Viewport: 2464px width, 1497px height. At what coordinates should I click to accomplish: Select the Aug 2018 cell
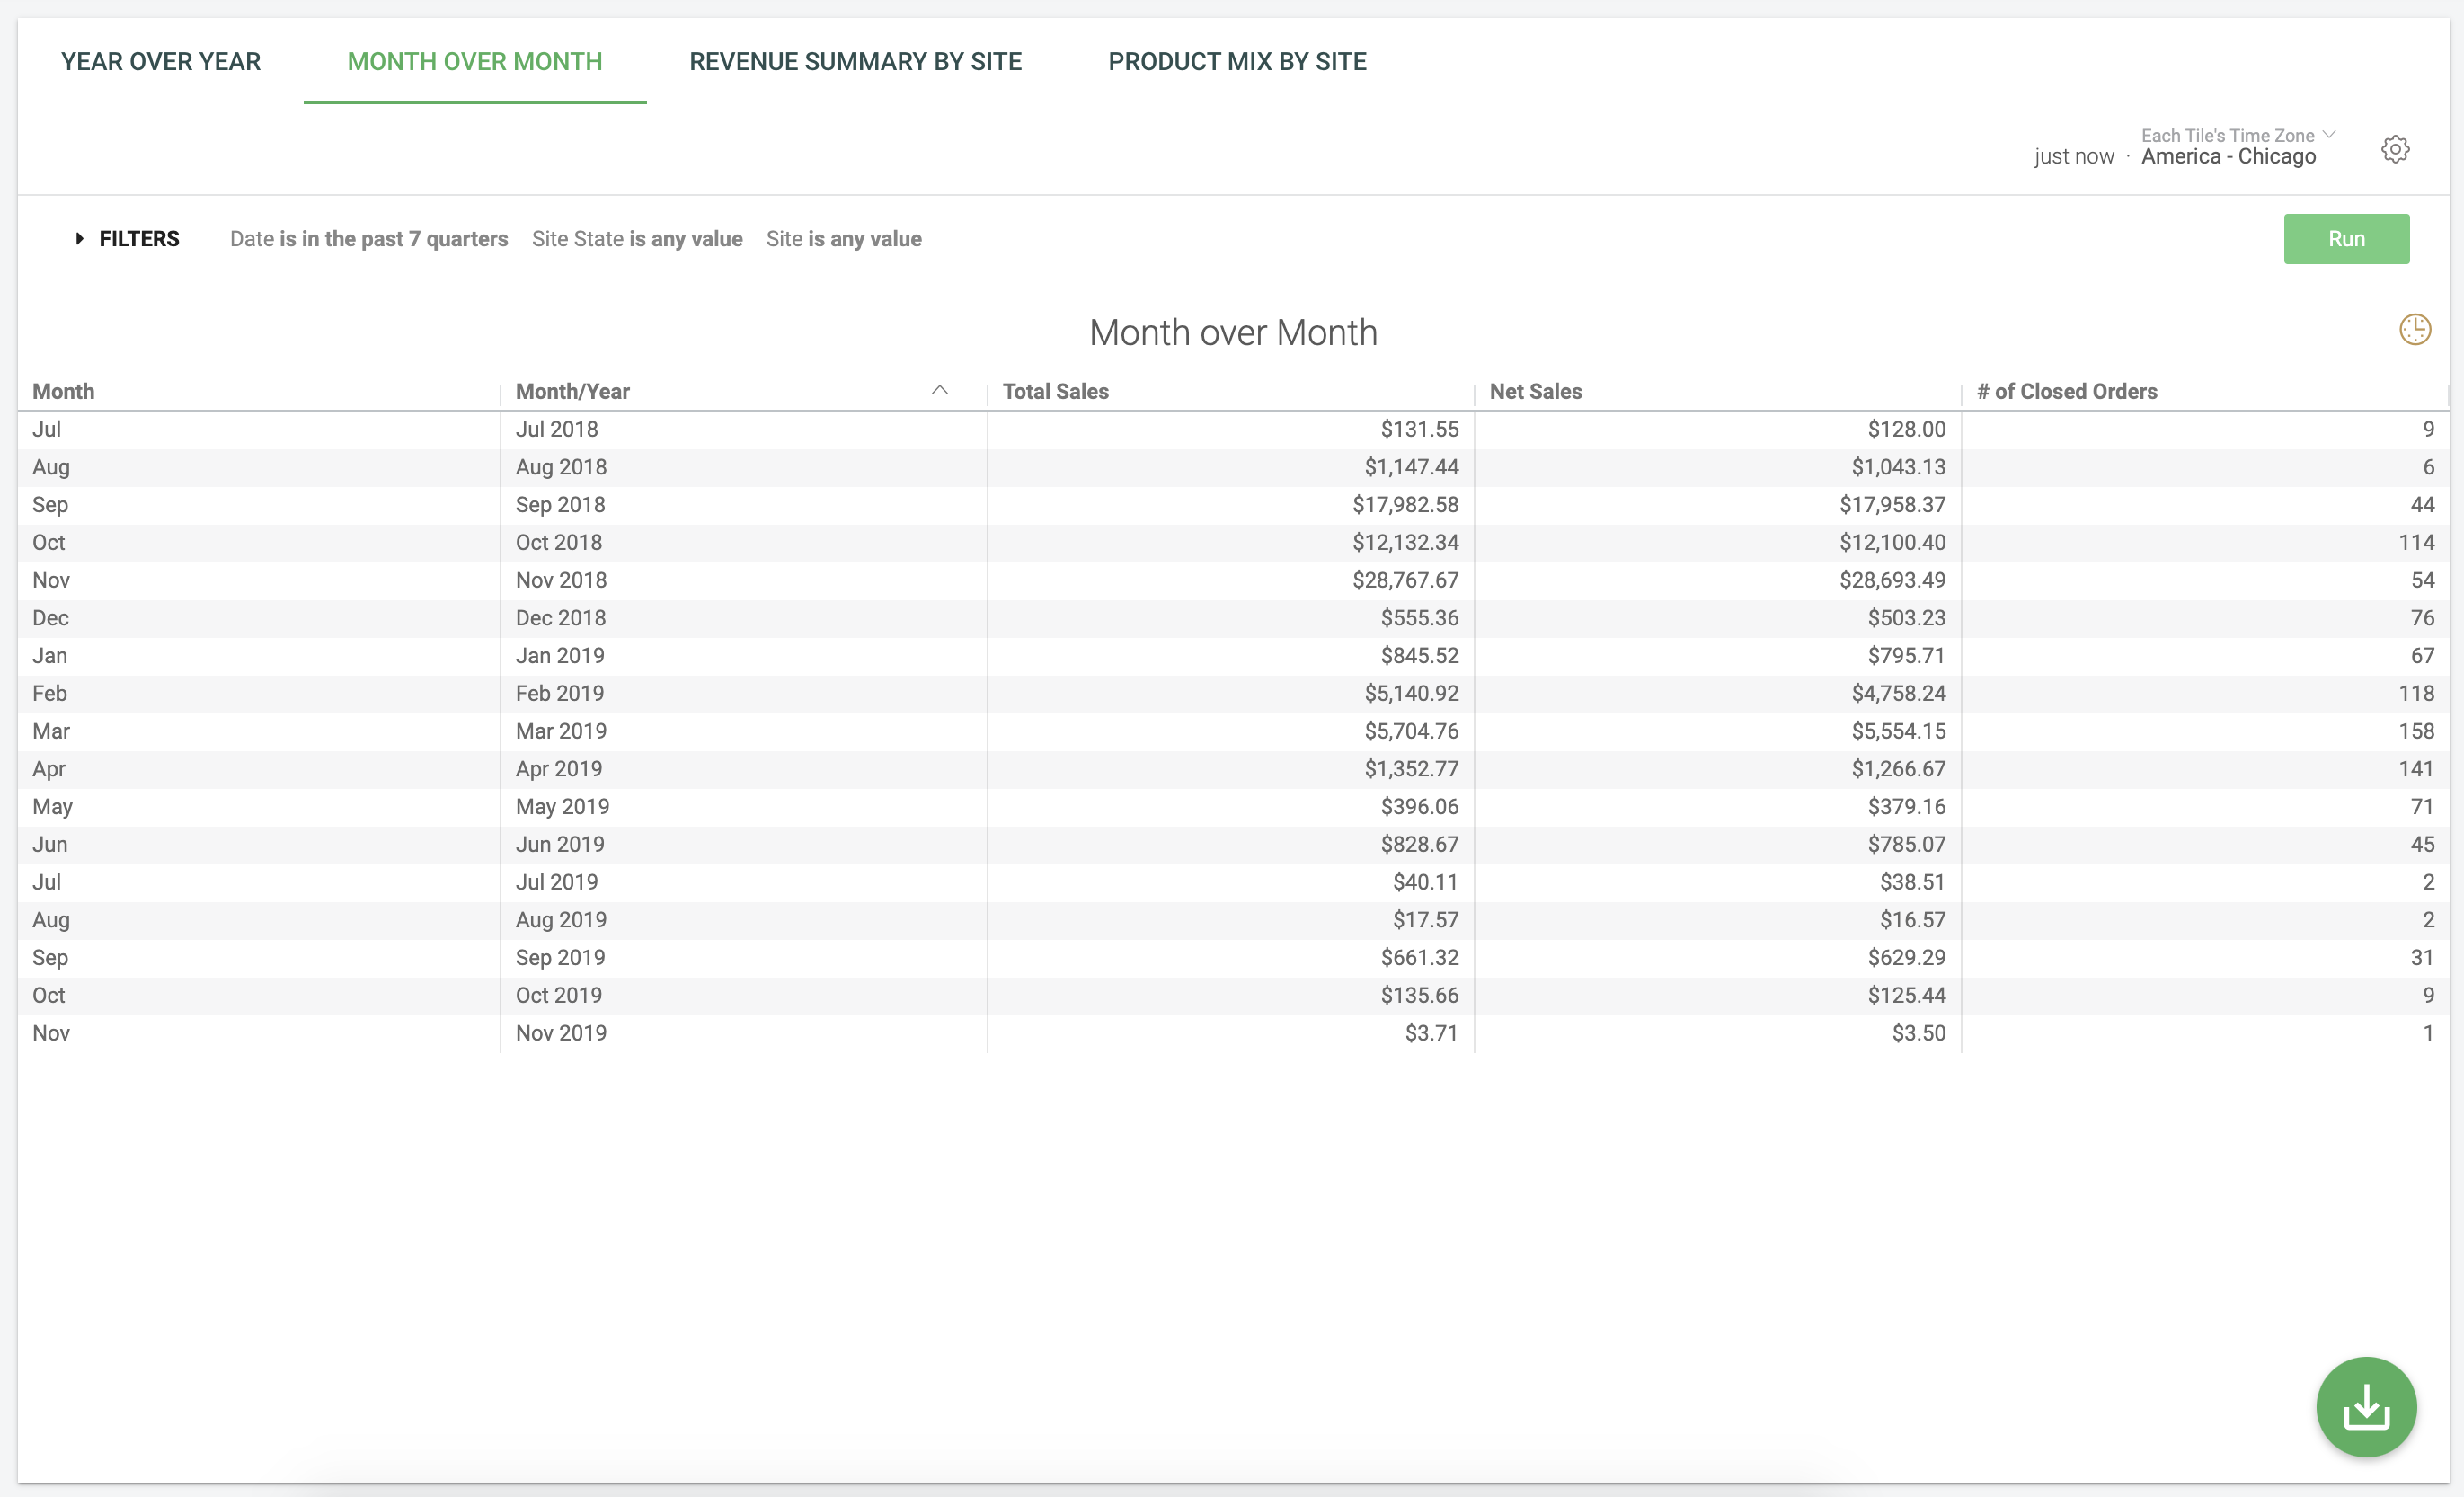[561, 467]
